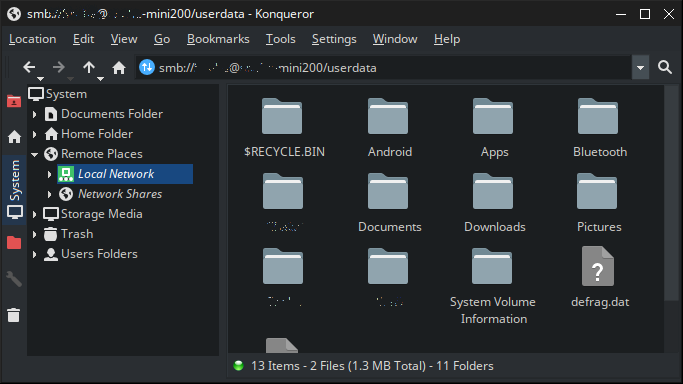The width and height of the screenshot is (683, 384).
Task: Select Documents Folder in the tree
Action: (x=104, y=114)
